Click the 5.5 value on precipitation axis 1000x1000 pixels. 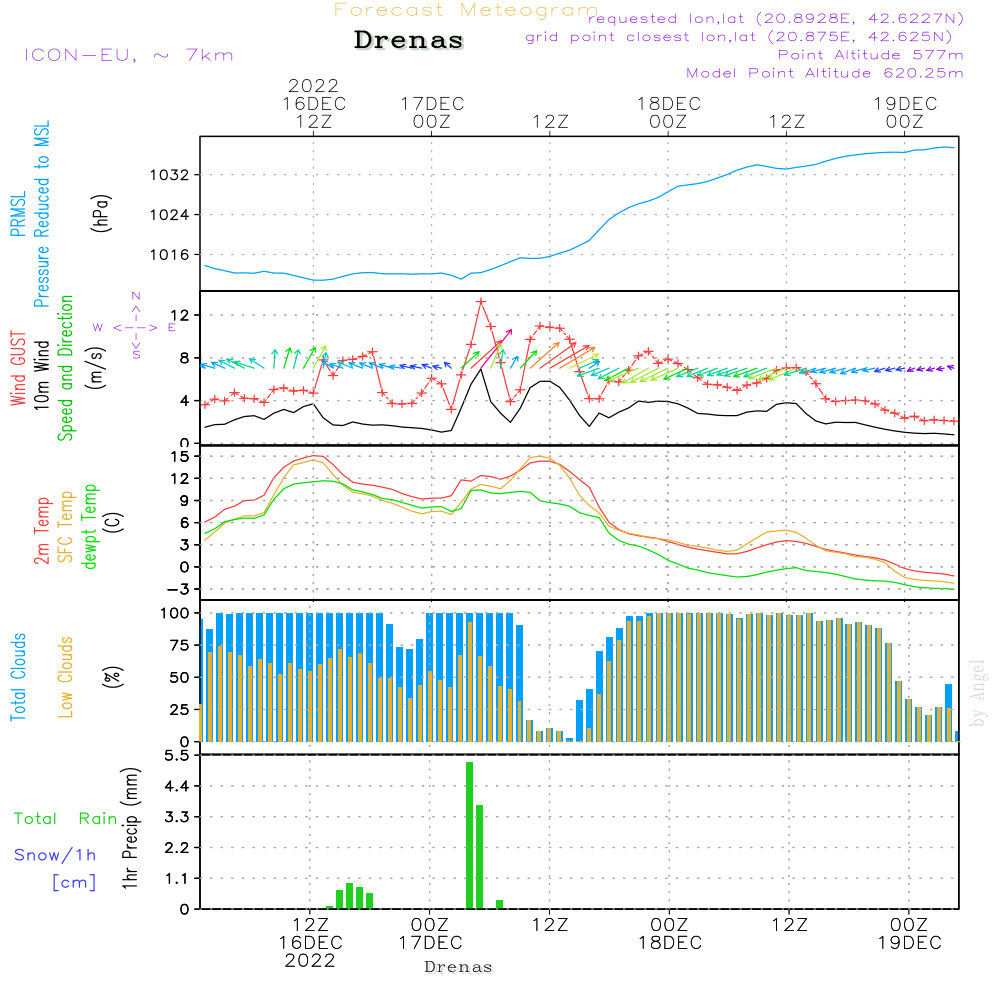(177, 756)
